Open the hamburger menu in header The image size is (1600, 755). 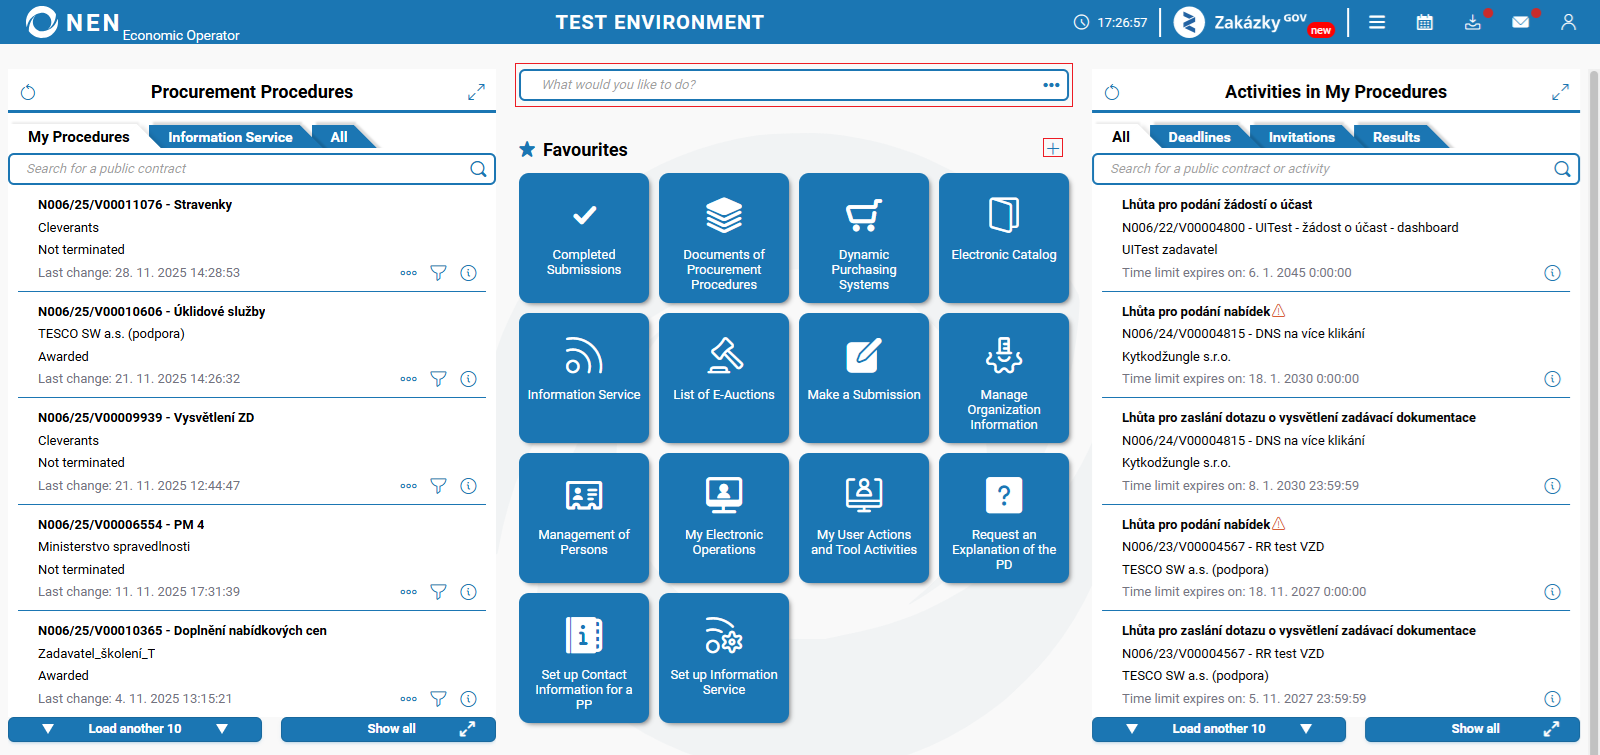click(x=1377, y=22)
